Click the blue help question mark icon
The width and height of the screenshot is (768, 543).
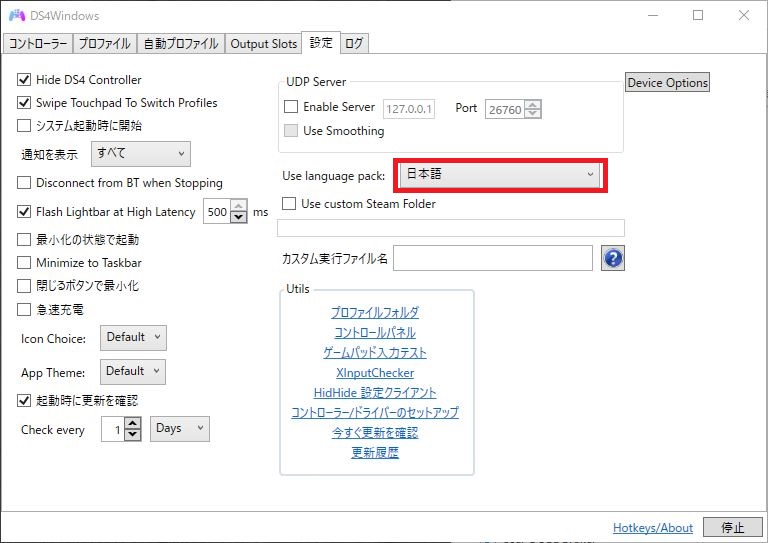pyautogui.click(x=613, y=259)
